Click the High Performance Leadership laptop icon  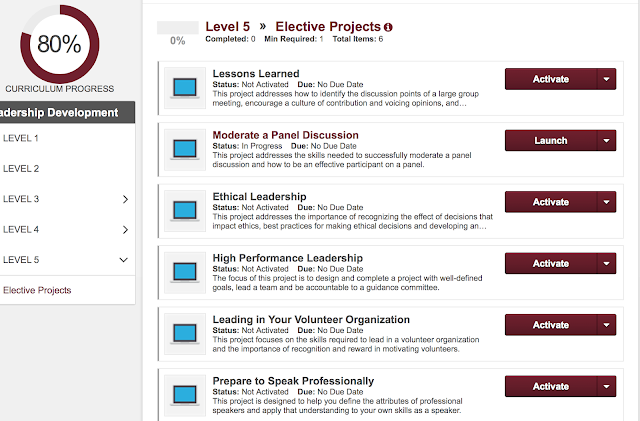click(x=185, y=272)
